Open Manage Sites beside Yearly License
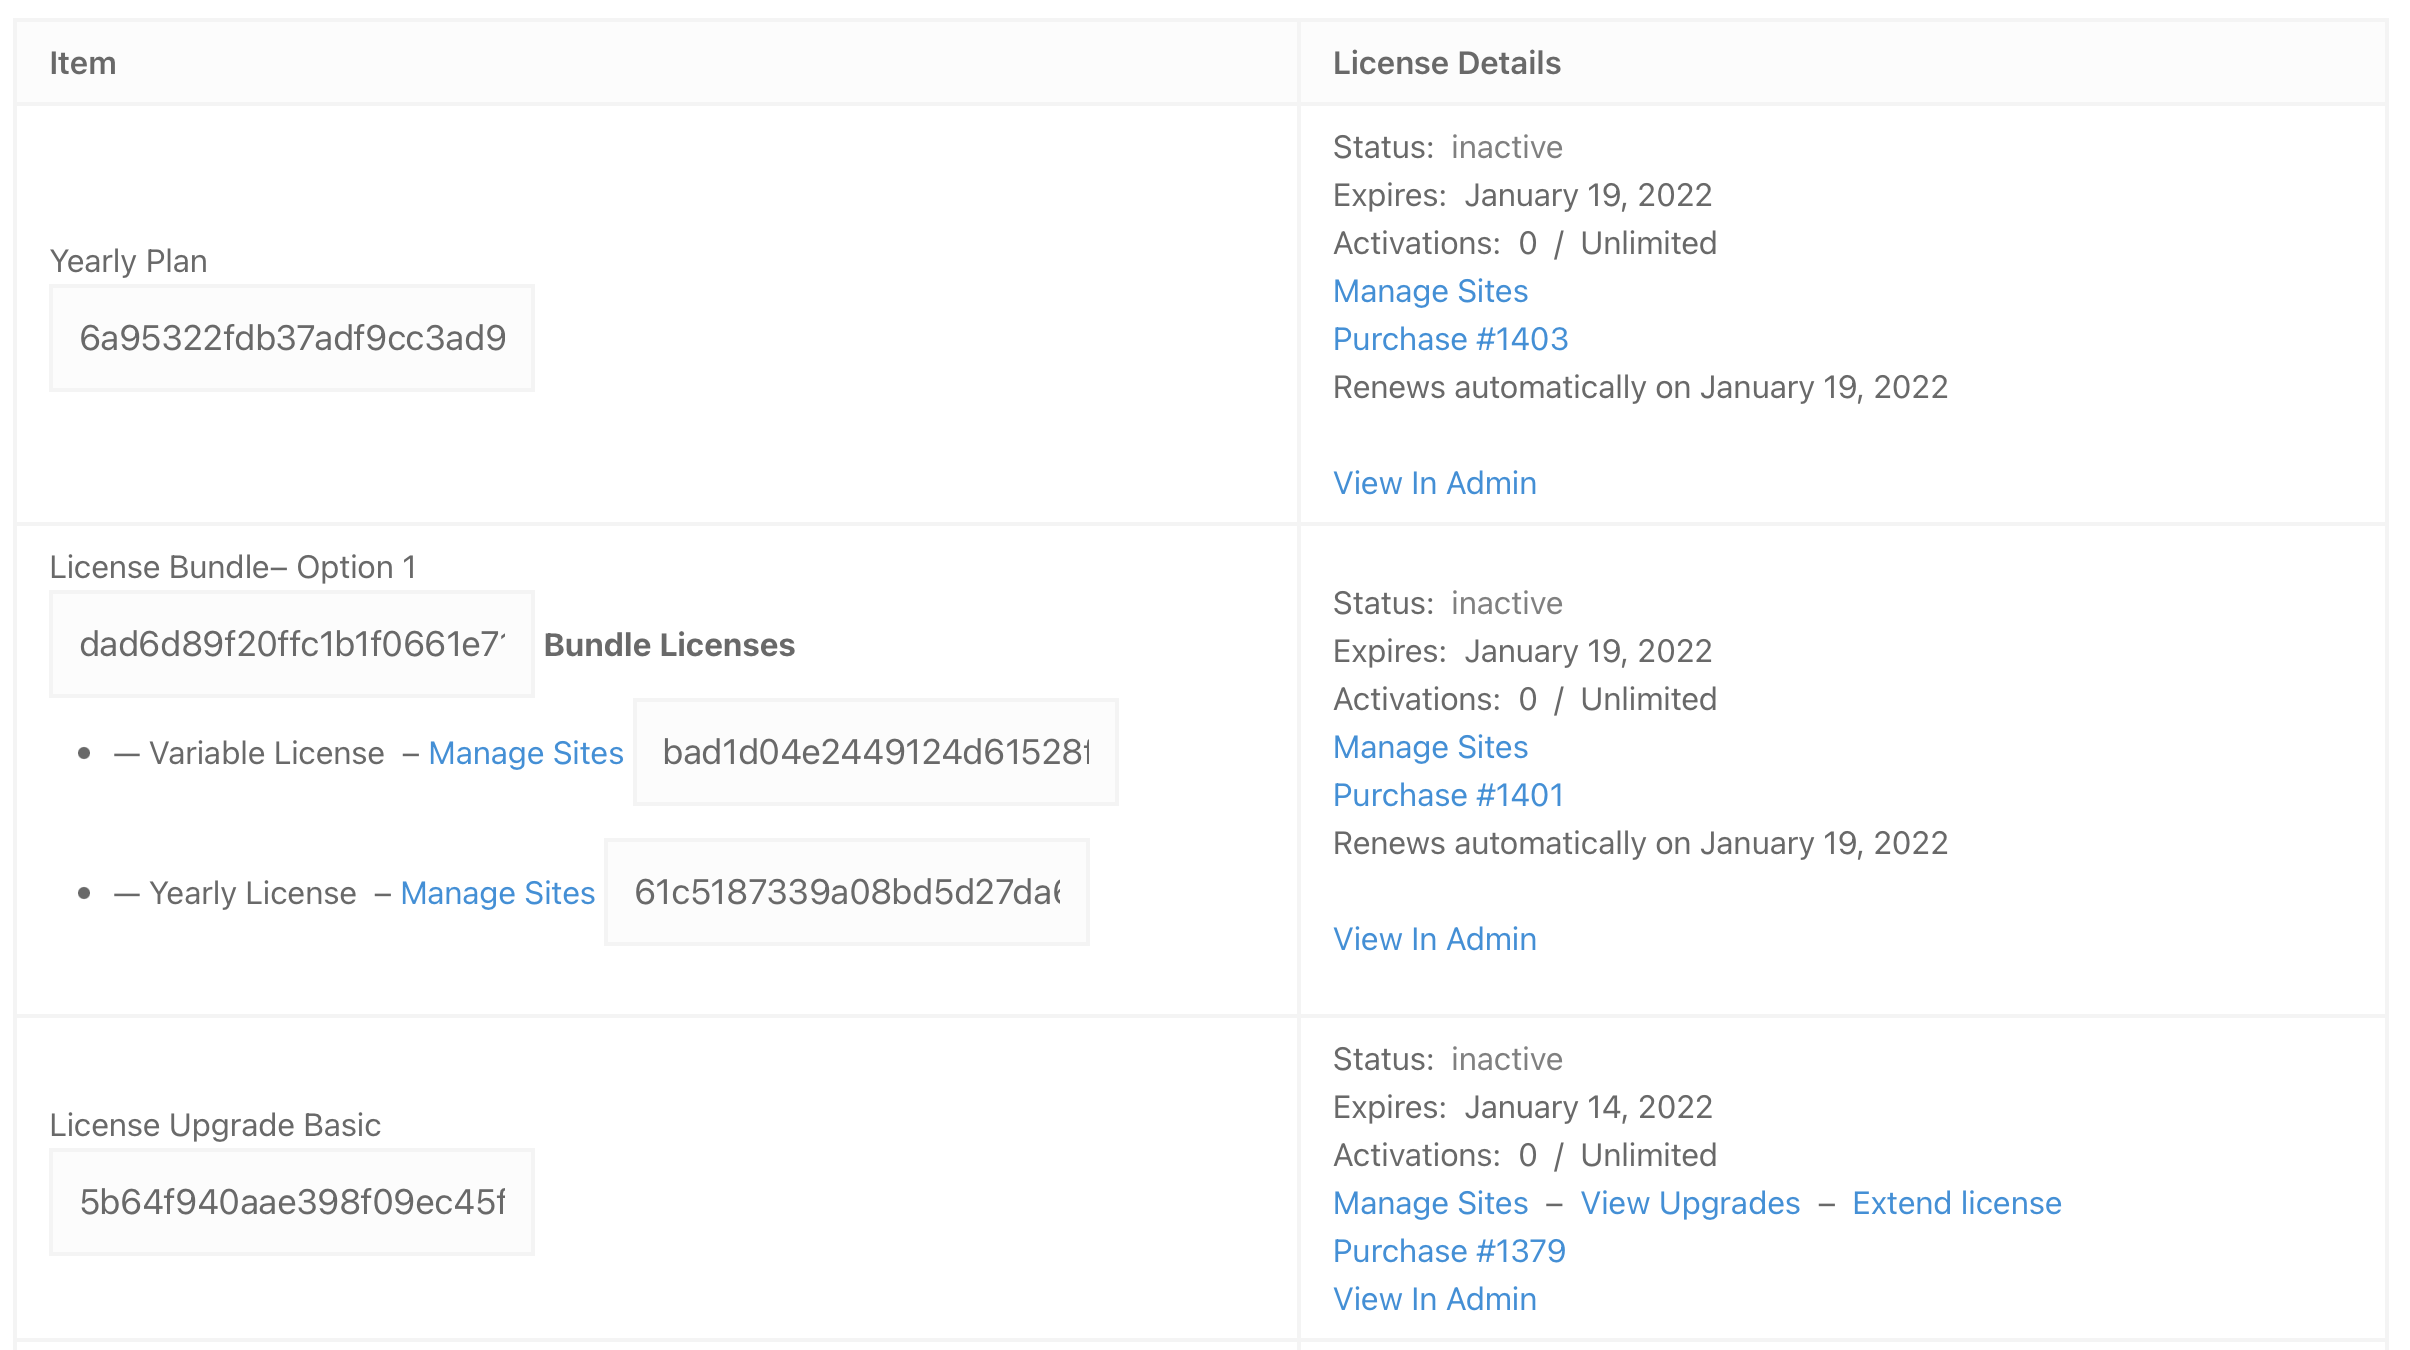Screen dimensions: 2410x1350 [x=497, y=893]
